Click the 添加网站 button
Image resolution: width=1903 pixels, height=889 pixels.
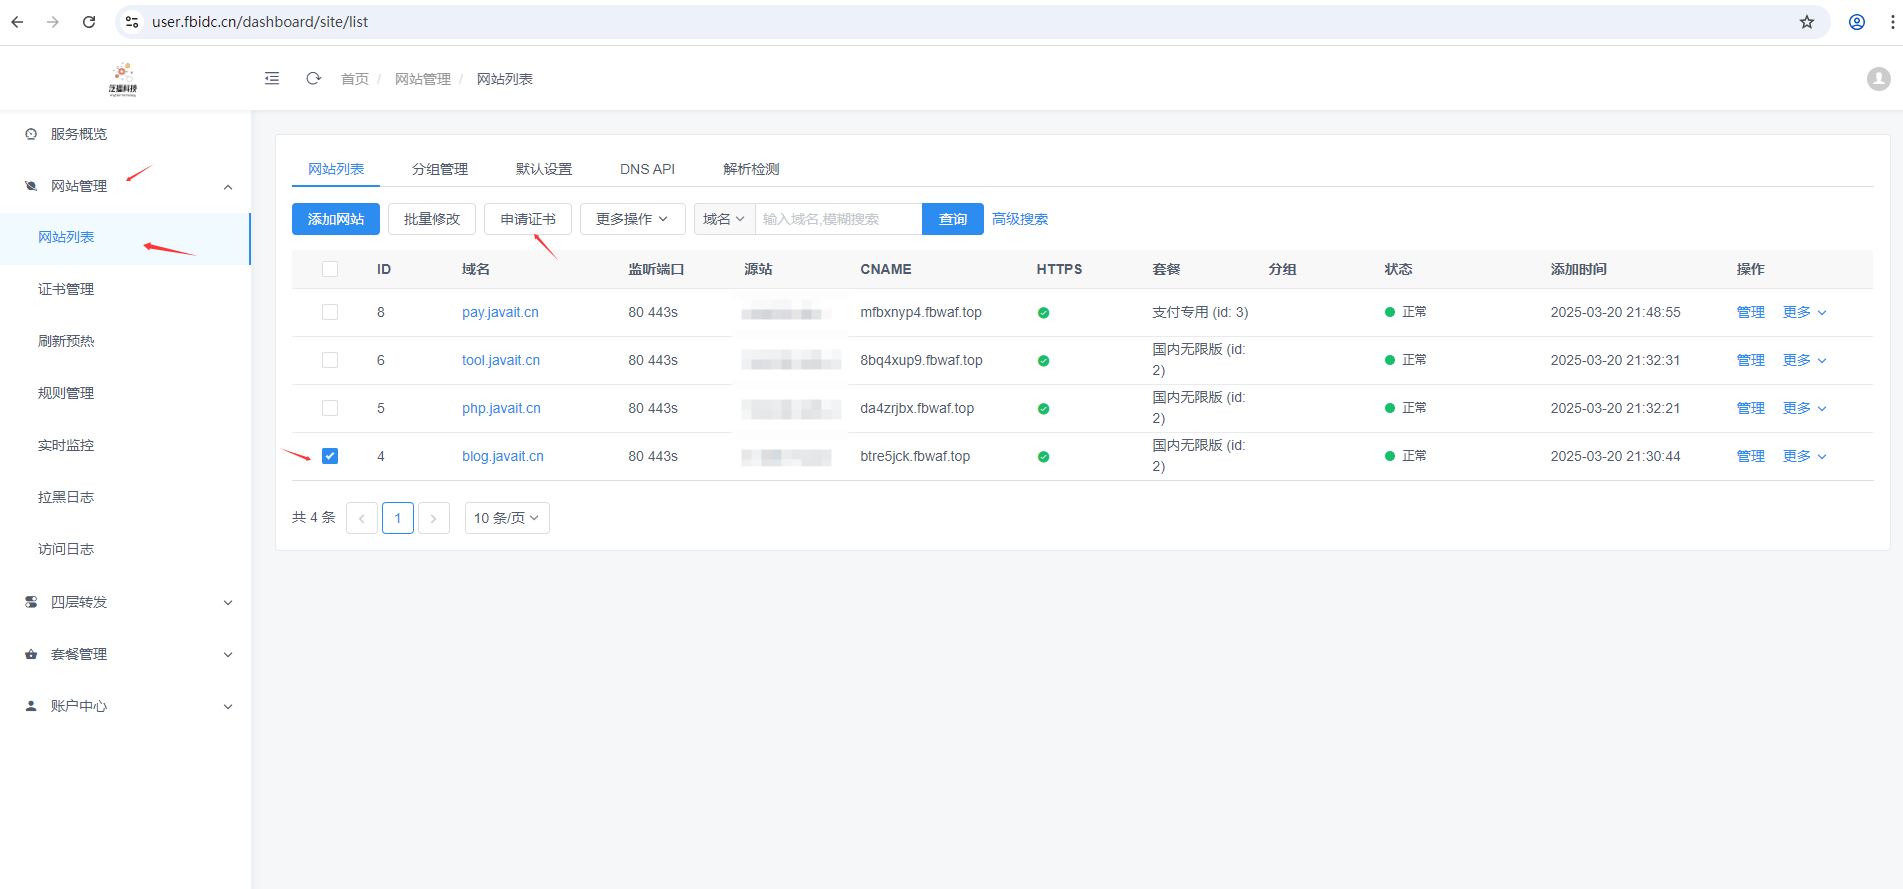pos(336,219)
